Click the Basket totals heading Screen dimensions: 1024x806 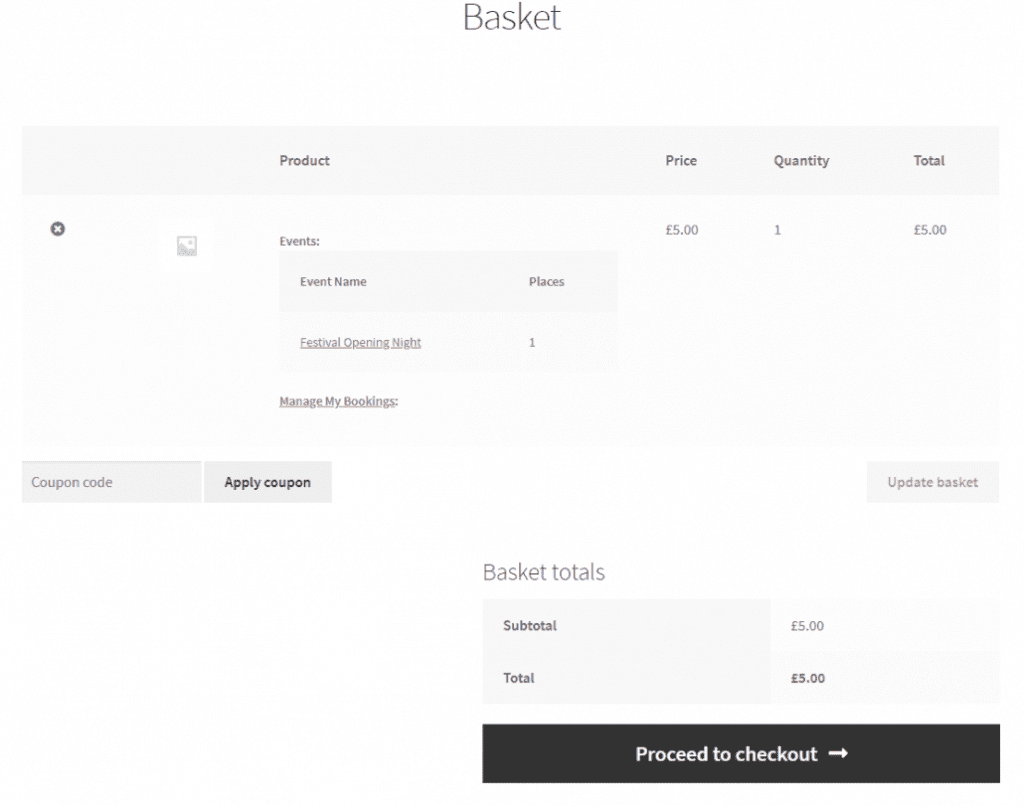coord(543,572)
